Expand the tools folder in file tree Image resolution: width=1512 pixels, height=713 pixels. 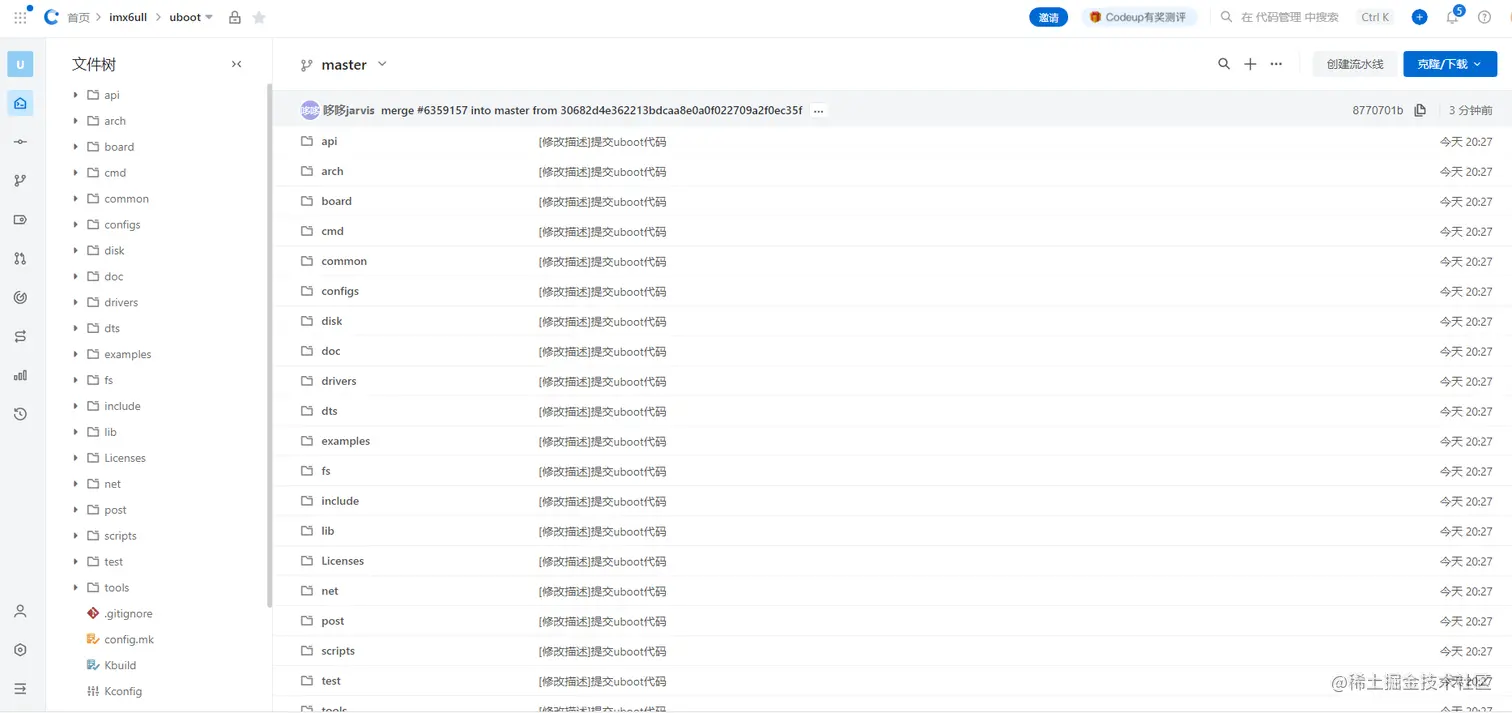pyautogui.click(x=76, y=588)
